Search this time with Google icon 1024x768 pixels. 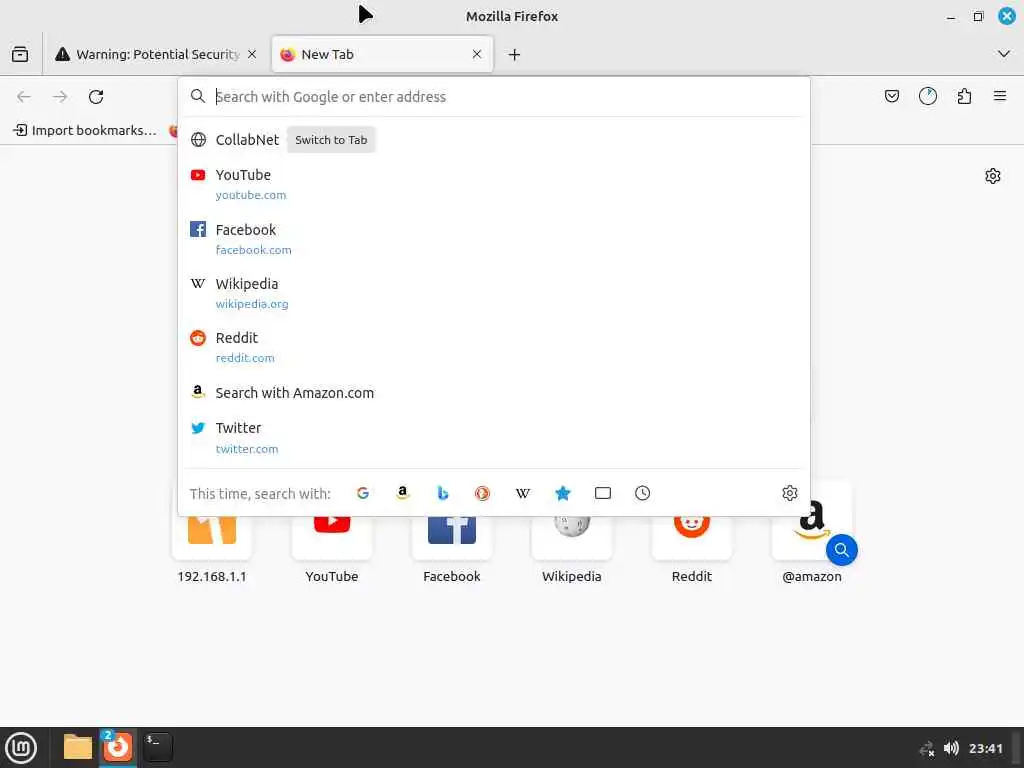pos(363,493)
